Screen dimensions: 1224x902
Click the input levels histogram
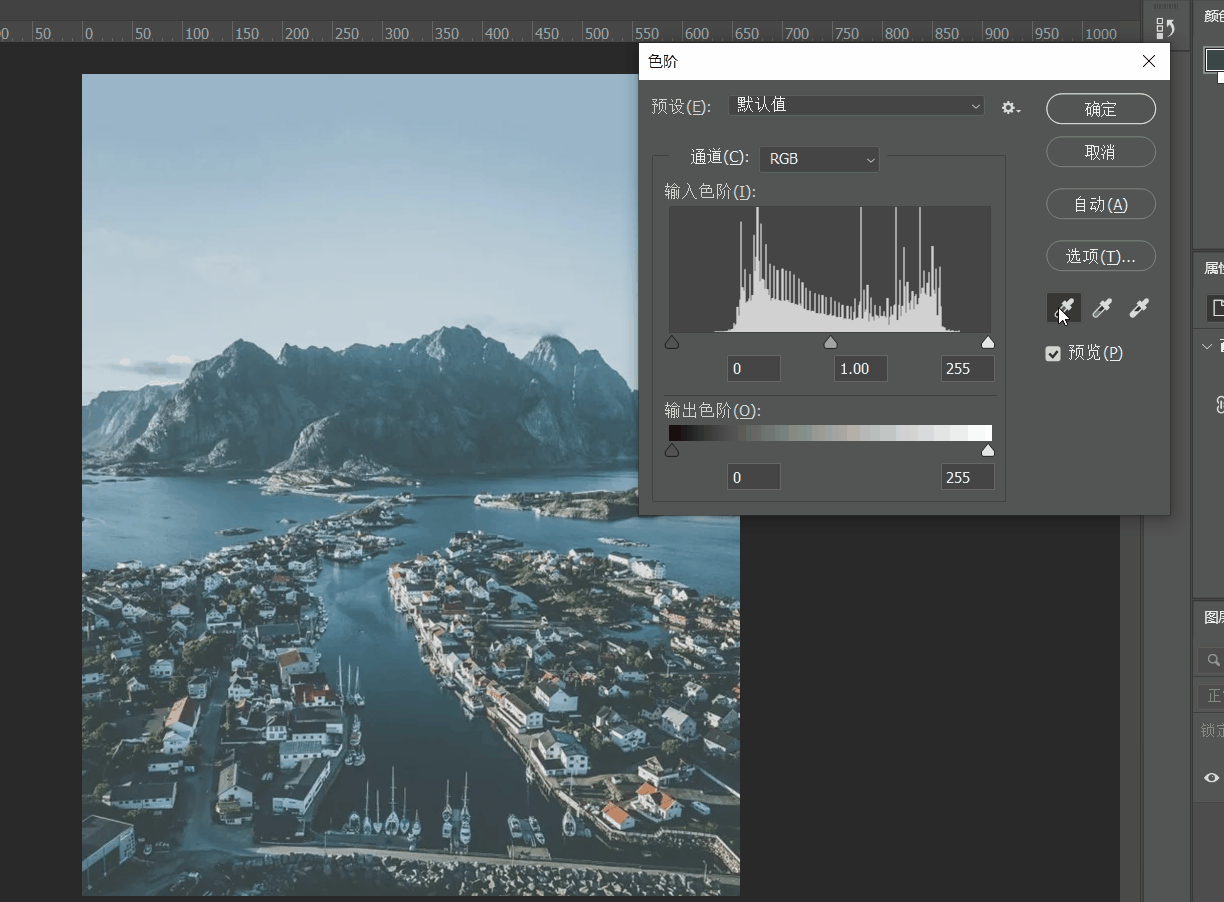click(x=830, y=269)
